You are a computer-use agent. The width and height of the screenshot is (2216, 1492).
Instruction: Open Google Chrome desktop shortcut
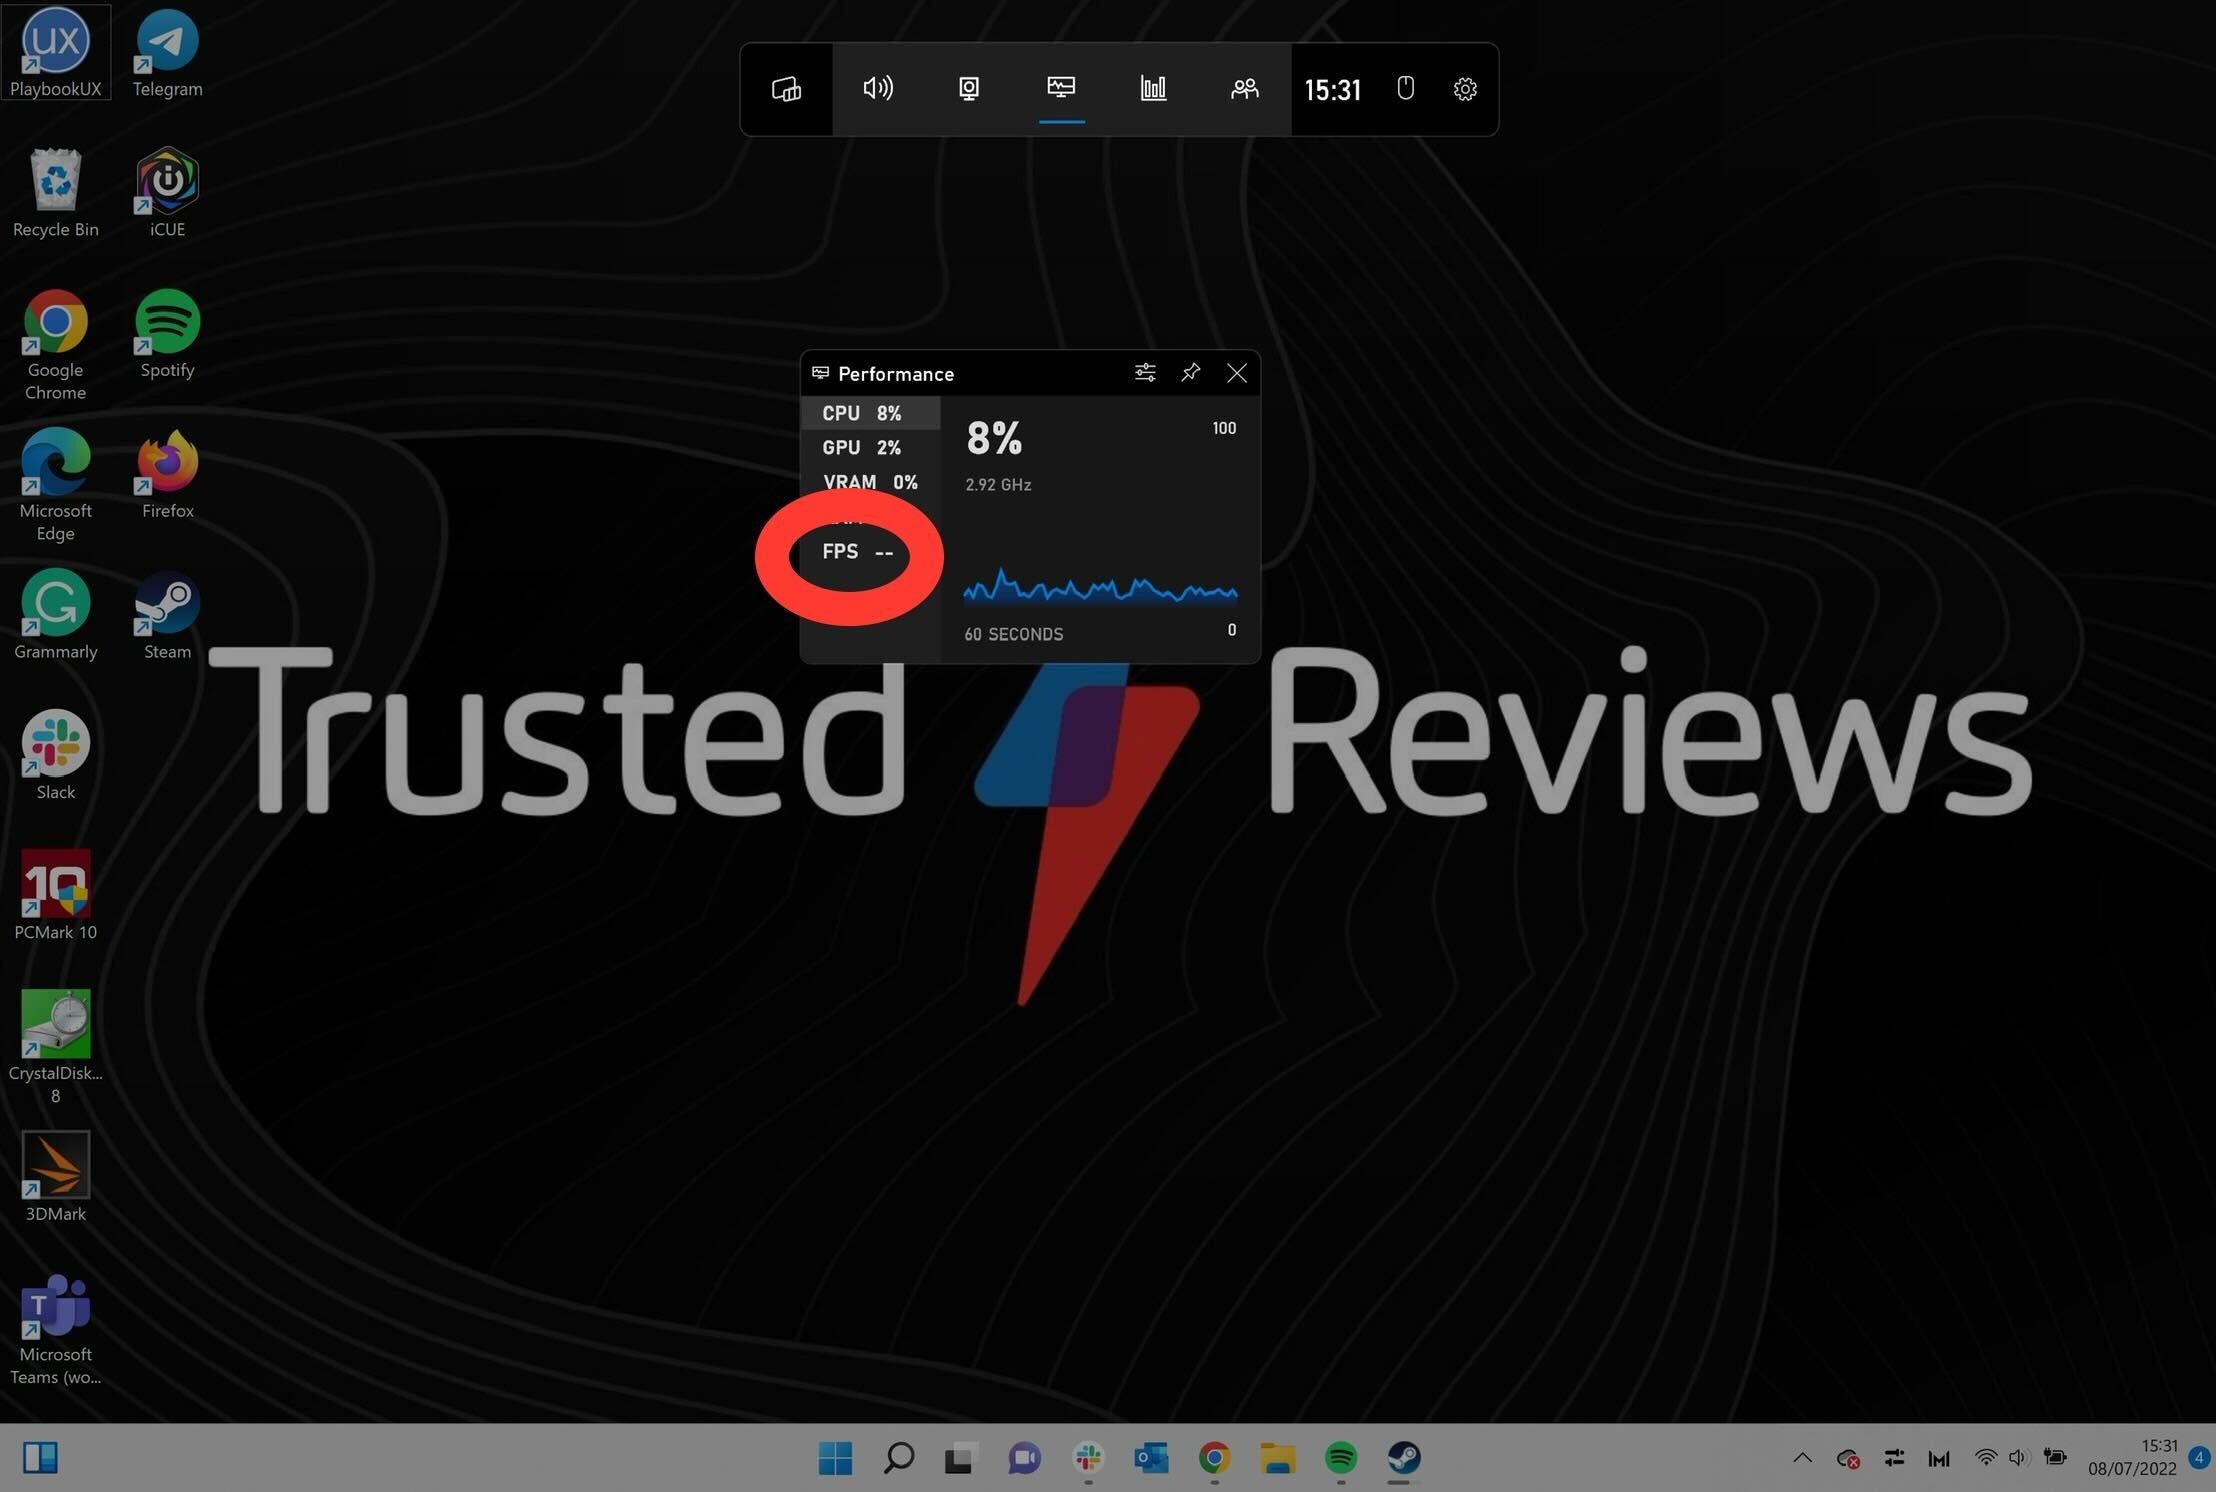point(56,345)
